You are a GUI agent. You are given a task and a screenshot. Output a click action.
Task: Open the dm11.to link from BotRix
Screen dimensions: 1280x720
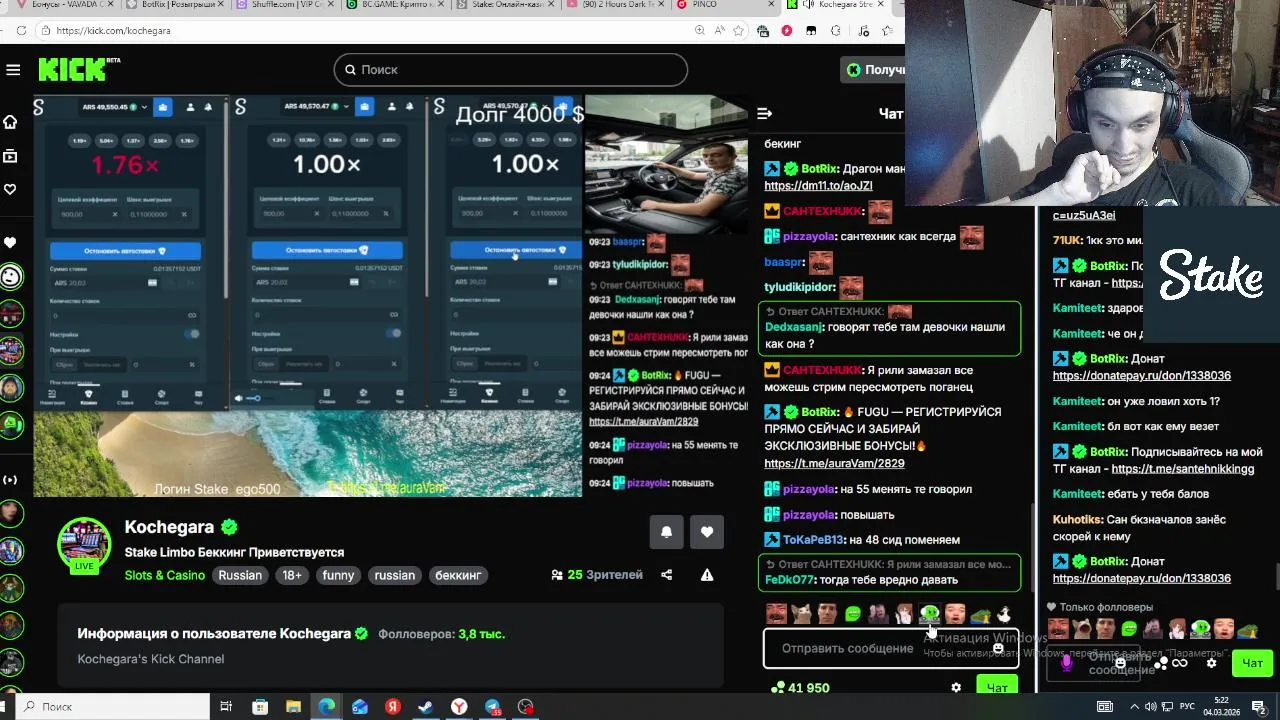pyautogui.click(x=818, y=186)
